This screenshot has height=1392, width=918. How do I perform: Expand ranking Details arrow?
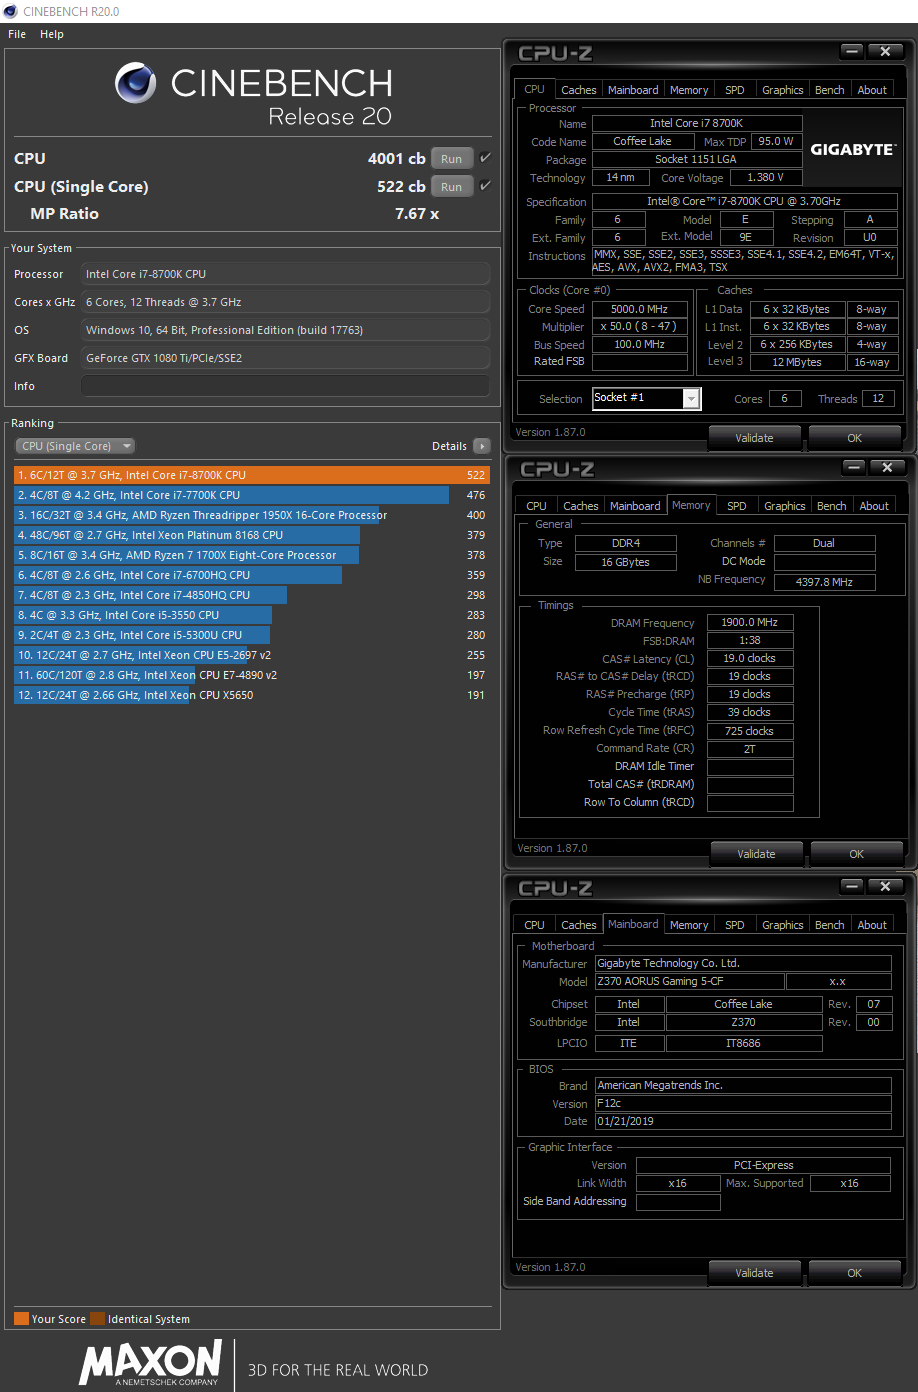coord(482,446)
